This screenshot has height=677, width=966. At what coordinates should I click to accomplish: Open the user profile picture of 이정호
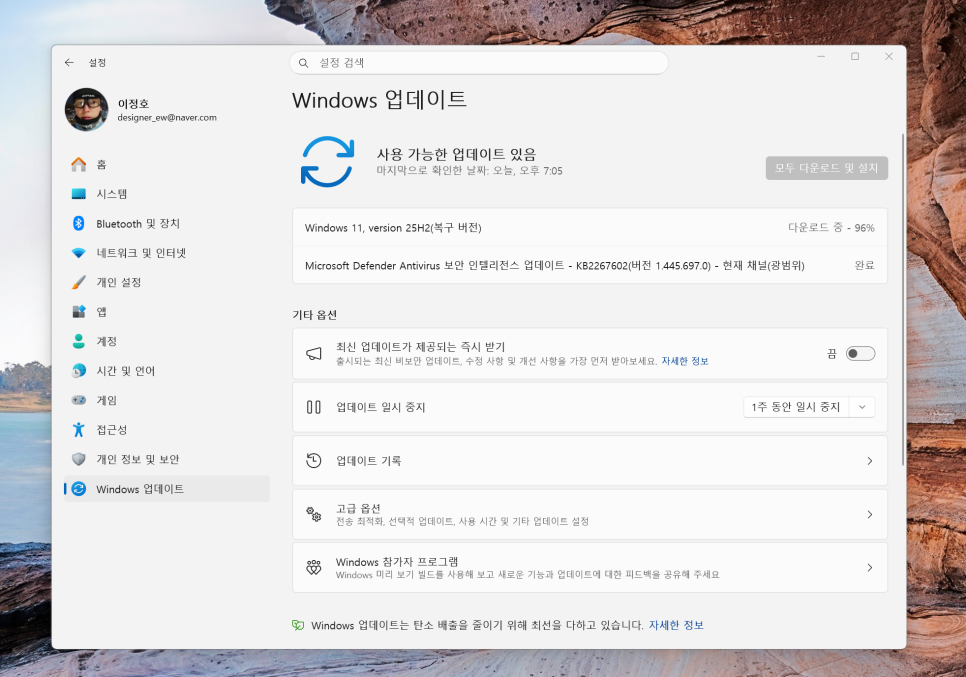(87, 109)
